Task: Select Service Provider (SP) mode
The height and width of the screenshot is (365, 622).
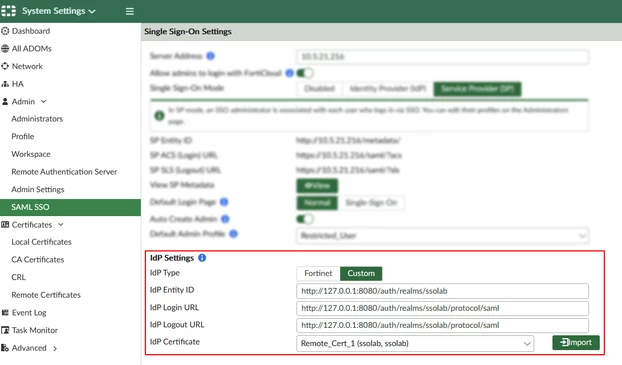Action: pyautogui.click(x=477, y=88)
